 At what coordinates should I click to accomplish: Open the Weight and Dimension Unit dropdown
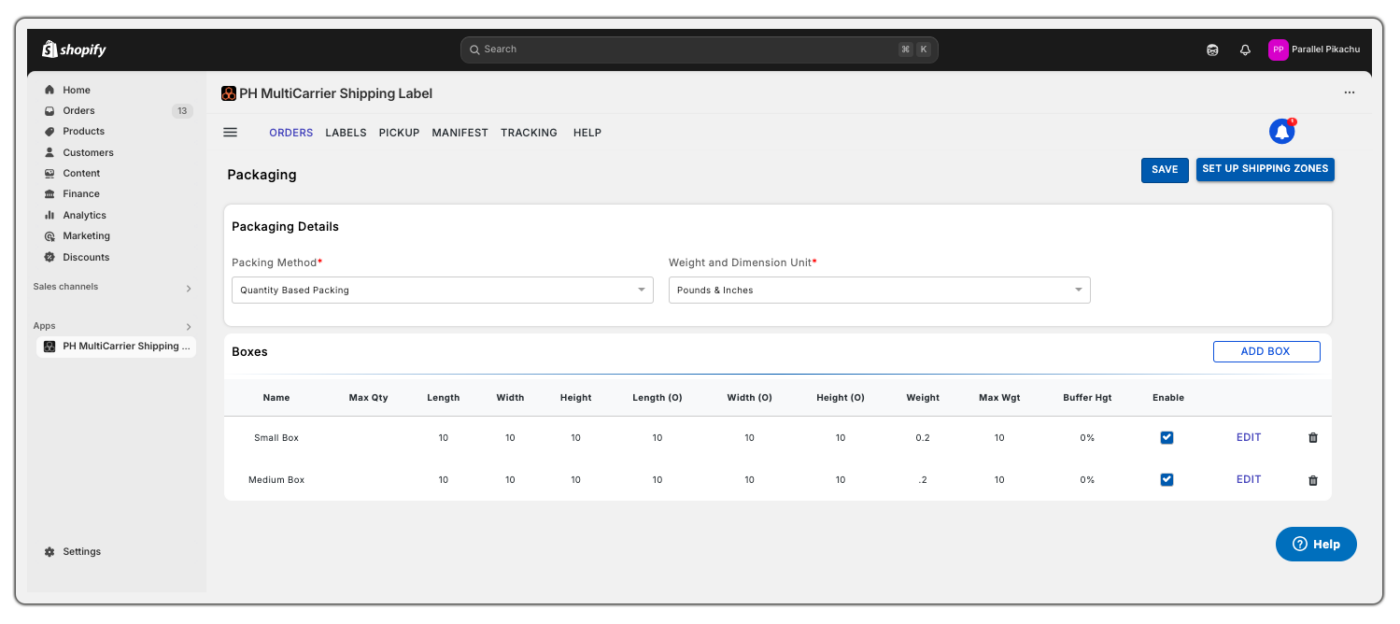pos(879,290)
